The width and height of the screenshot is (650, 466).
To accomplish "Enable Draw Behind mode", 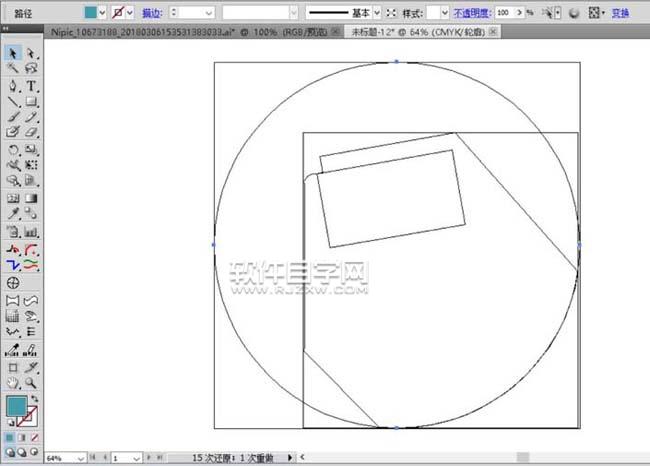I will (x=22, y=452).
